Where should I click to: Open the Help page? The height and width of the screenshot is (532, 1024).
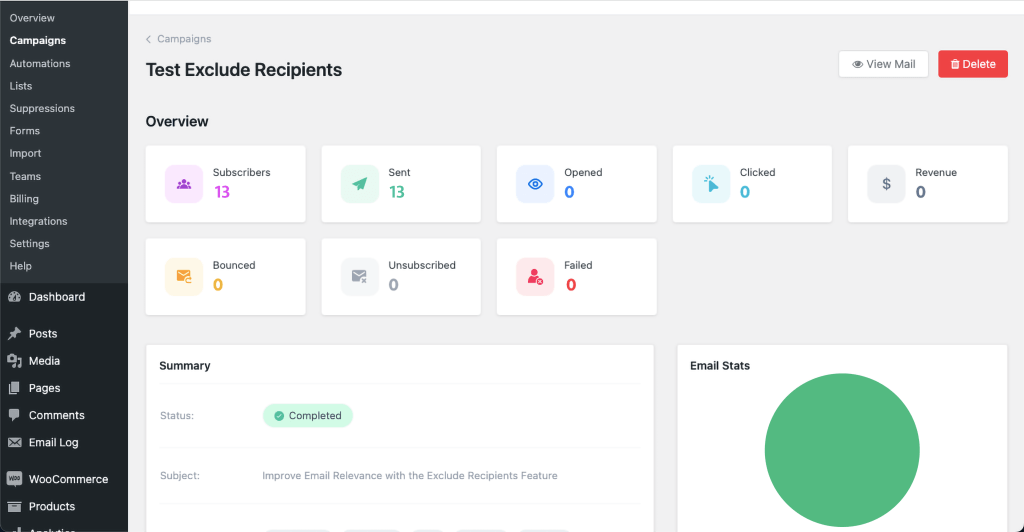20,266
